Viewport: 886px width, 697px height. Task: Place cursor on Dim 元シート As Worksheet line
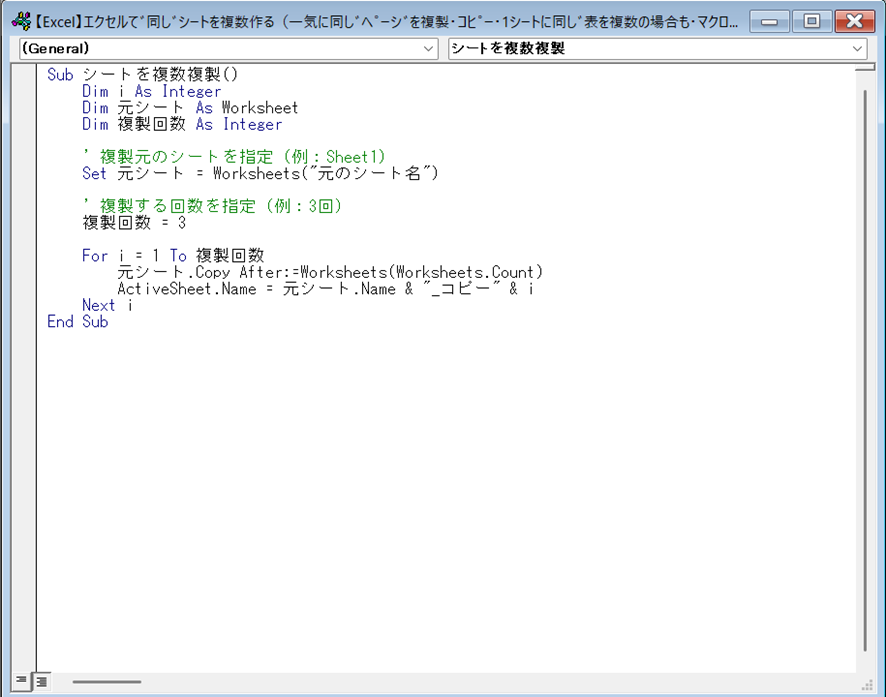(190, 108)
